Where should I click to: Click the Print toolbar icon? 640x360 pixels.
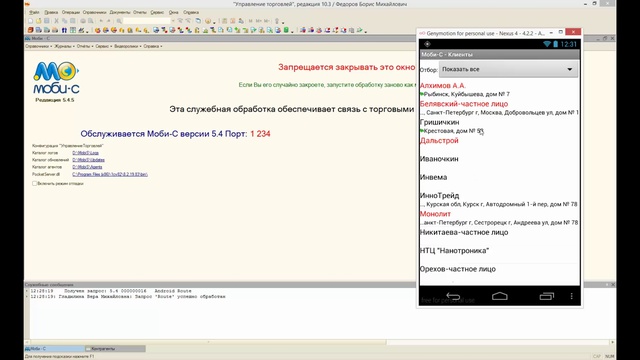tap(83, 21)
